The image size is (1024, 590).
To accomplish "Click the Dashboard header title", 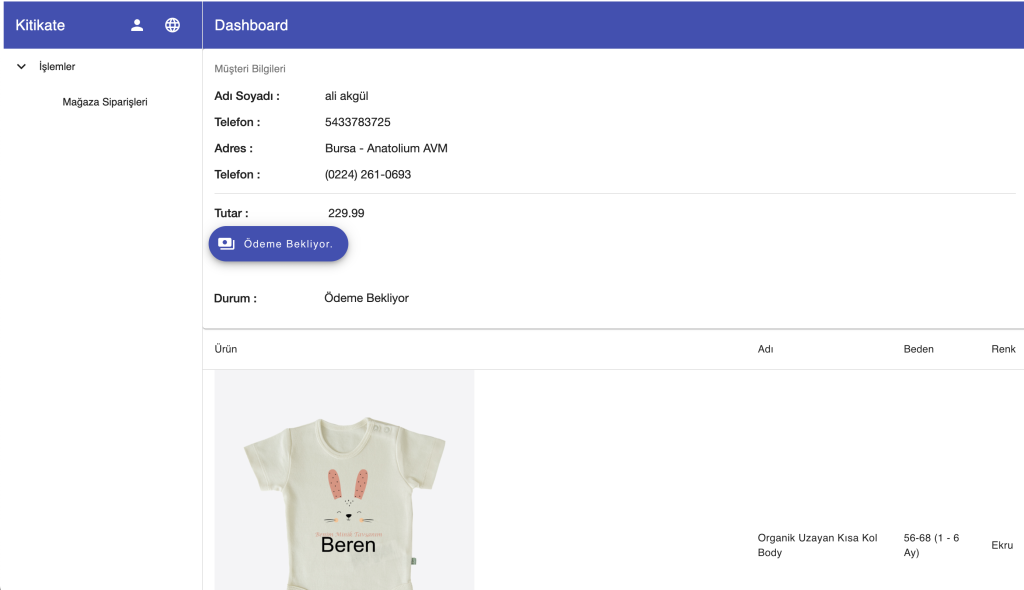I will click(251, 25).
